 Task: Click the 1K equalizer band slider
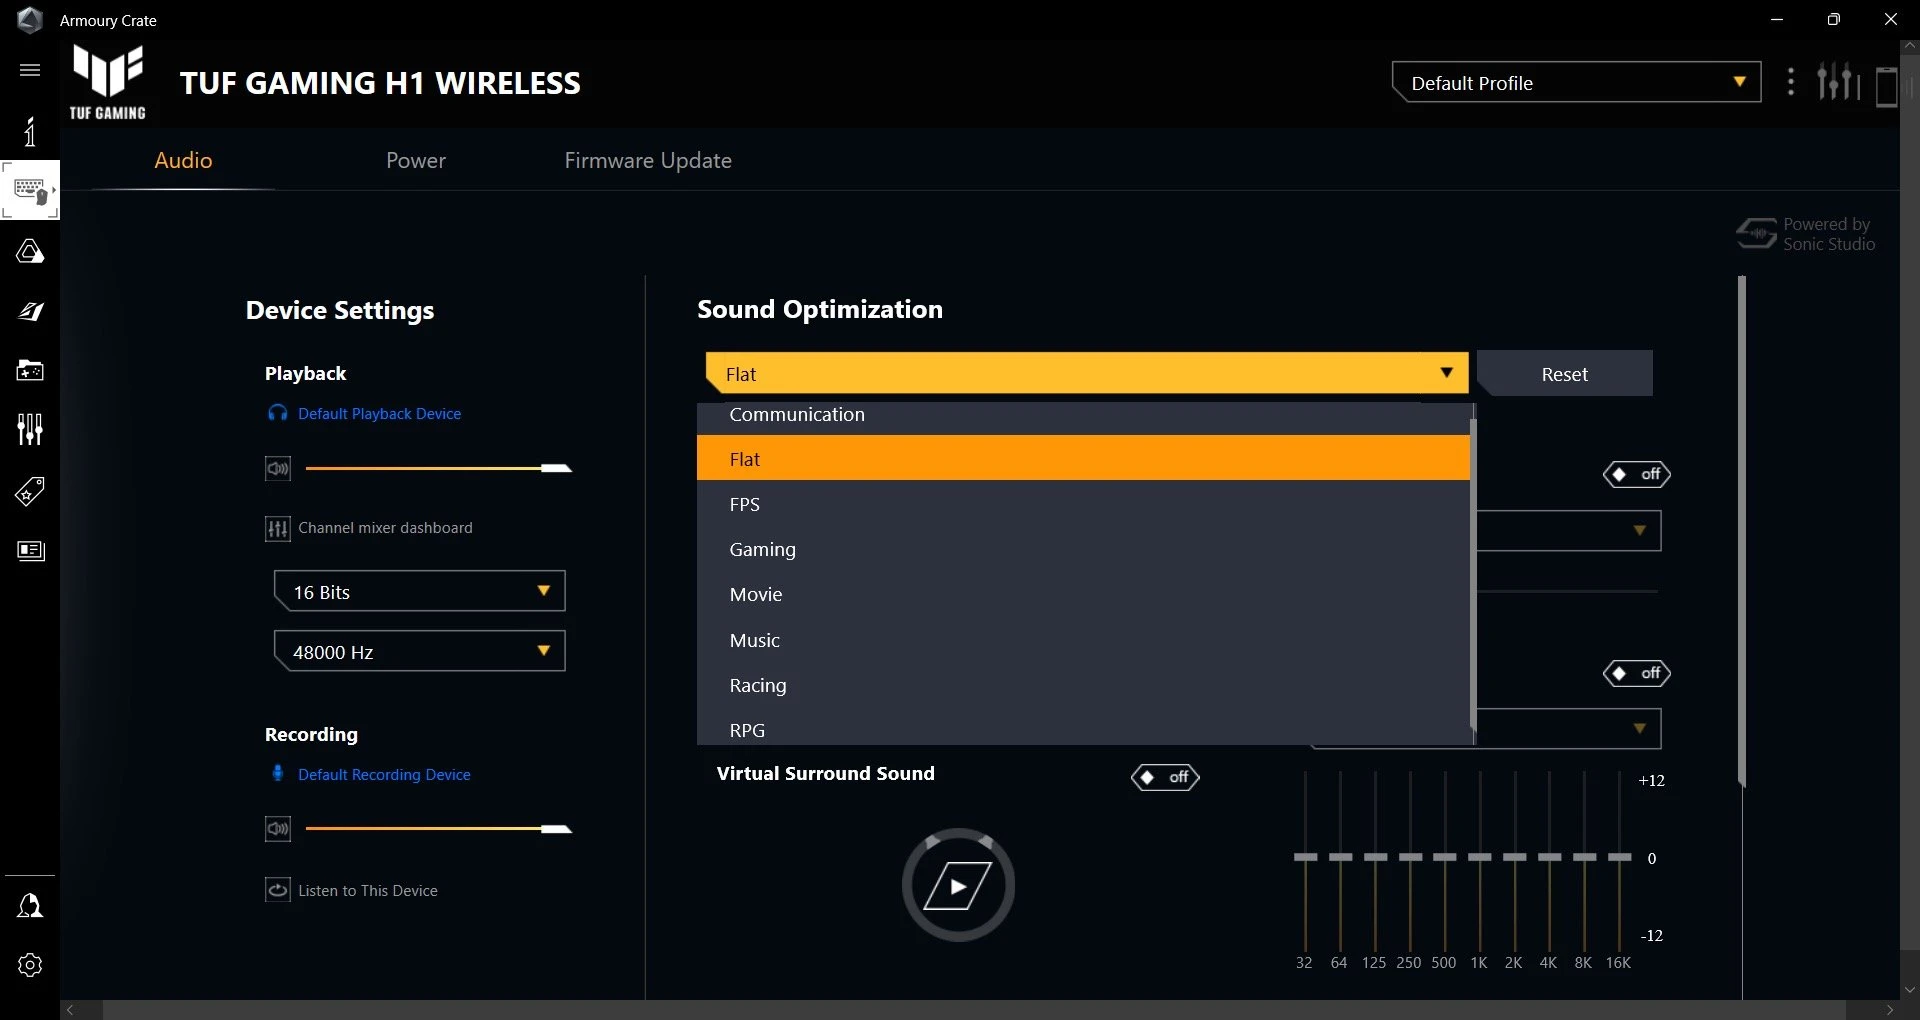1480,860
